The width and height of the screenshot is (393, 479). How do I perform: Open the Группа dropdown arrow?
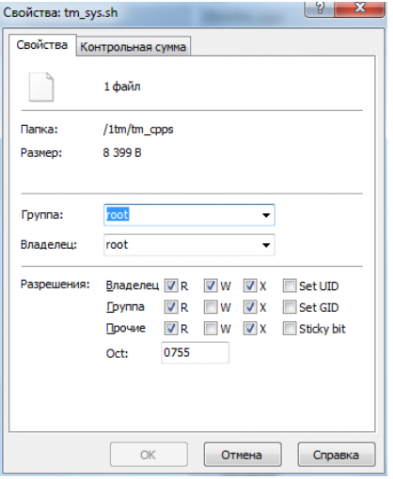(266, 215)
